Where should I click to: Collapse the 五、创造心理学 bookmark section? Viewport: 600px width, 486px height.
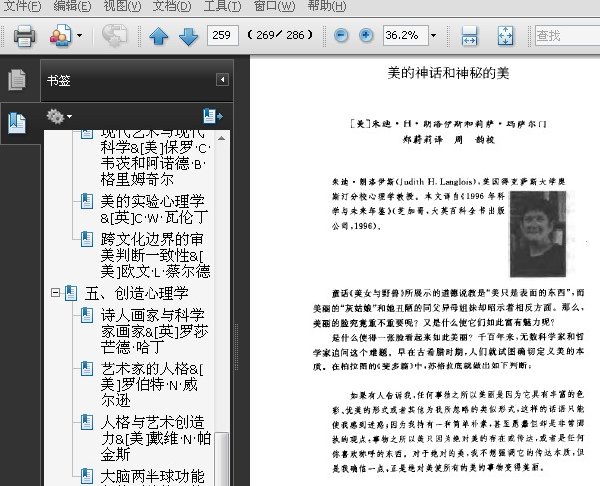[x=55, y=293]
